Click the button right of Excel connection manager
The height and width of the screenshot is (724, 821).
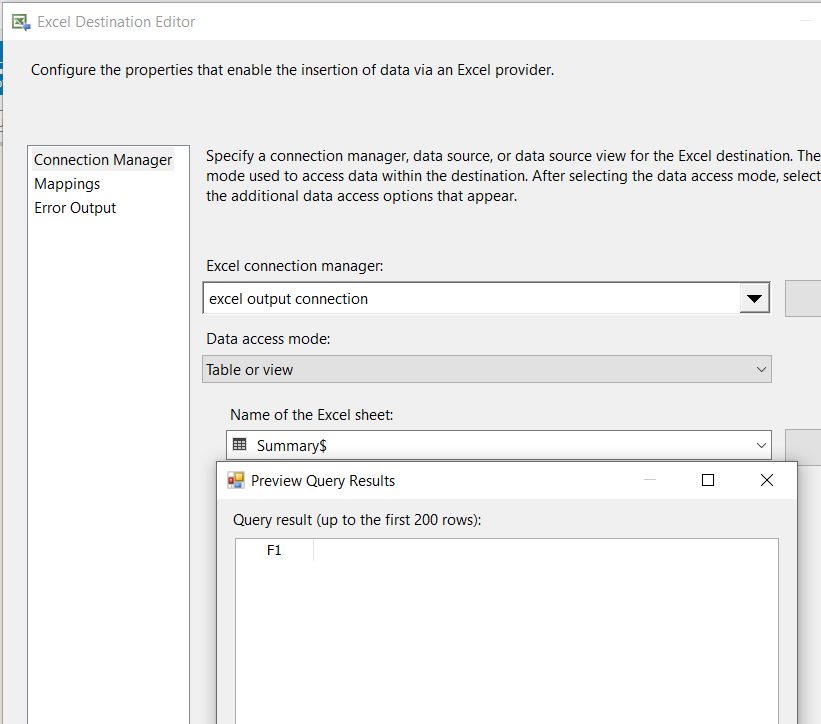805,299
